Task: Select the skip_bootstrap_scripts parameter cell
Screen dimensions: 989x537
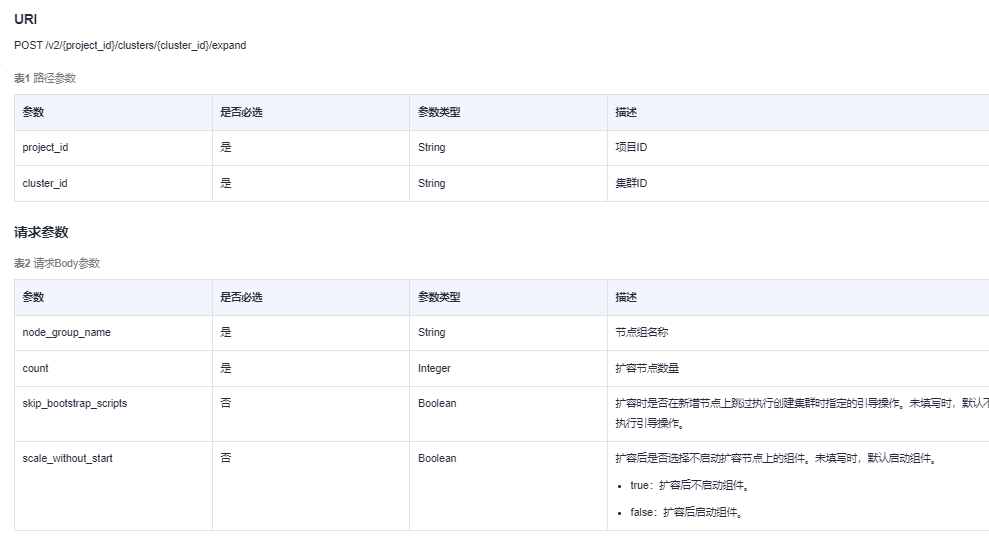Action: tap(75, 403)
